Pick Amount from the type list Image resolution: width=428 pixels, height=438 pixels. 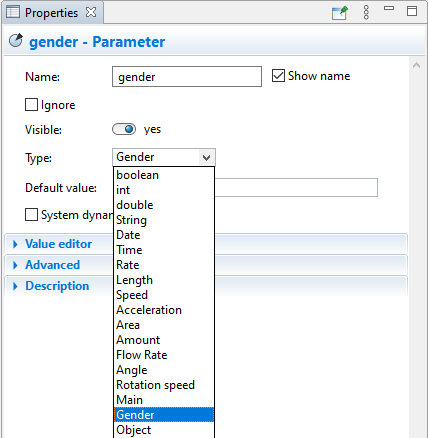164,340
